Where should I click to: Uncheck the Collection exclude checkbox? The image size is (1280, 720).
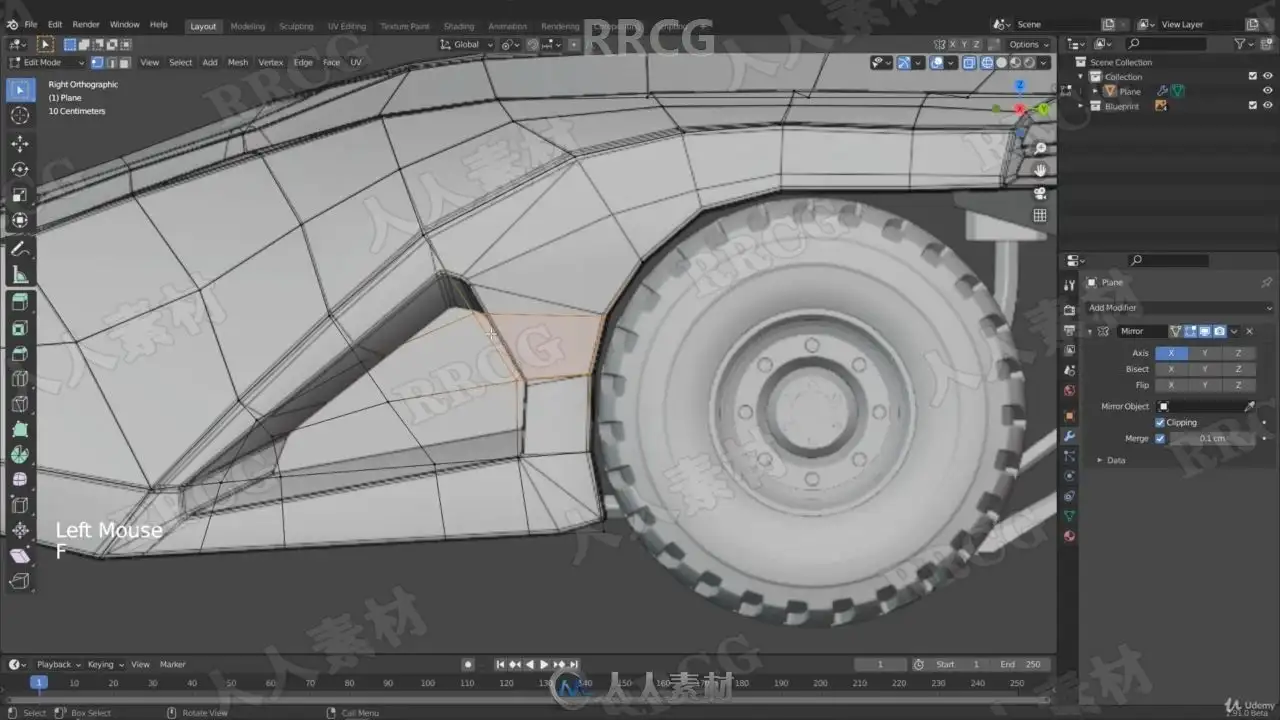(1253, 76)
